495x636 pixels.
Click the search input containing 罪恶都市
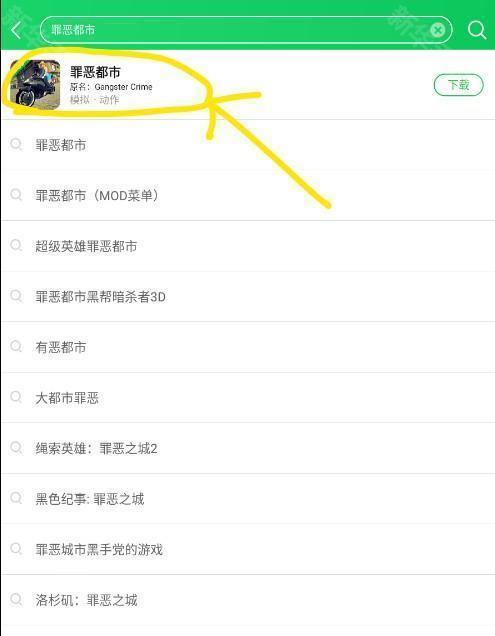click(x=246, y=30)
